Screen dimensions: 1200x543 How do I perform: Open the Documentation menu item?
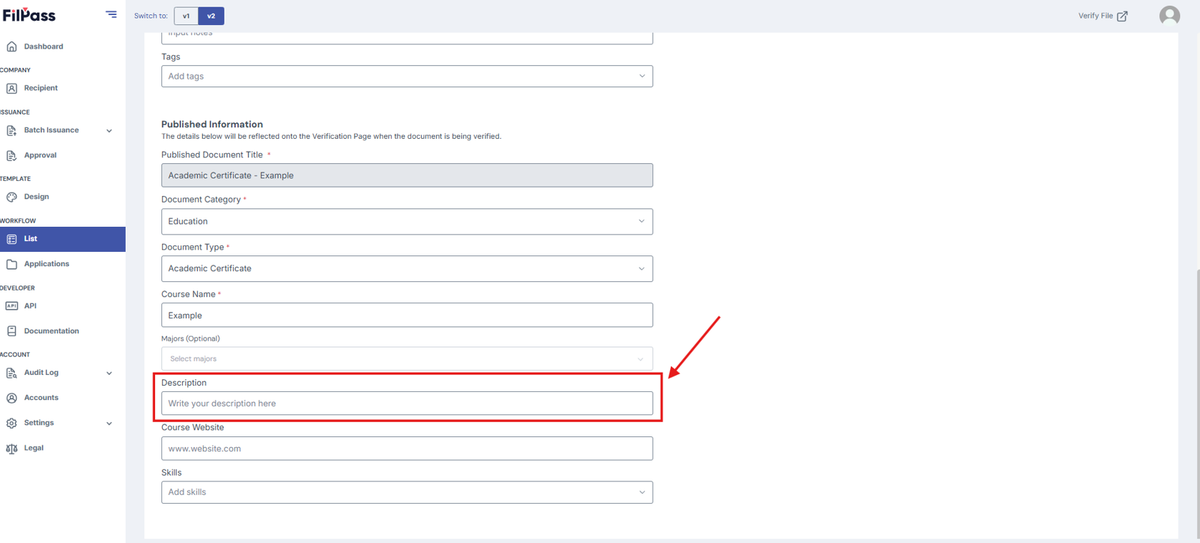click(x=51, y=331)
